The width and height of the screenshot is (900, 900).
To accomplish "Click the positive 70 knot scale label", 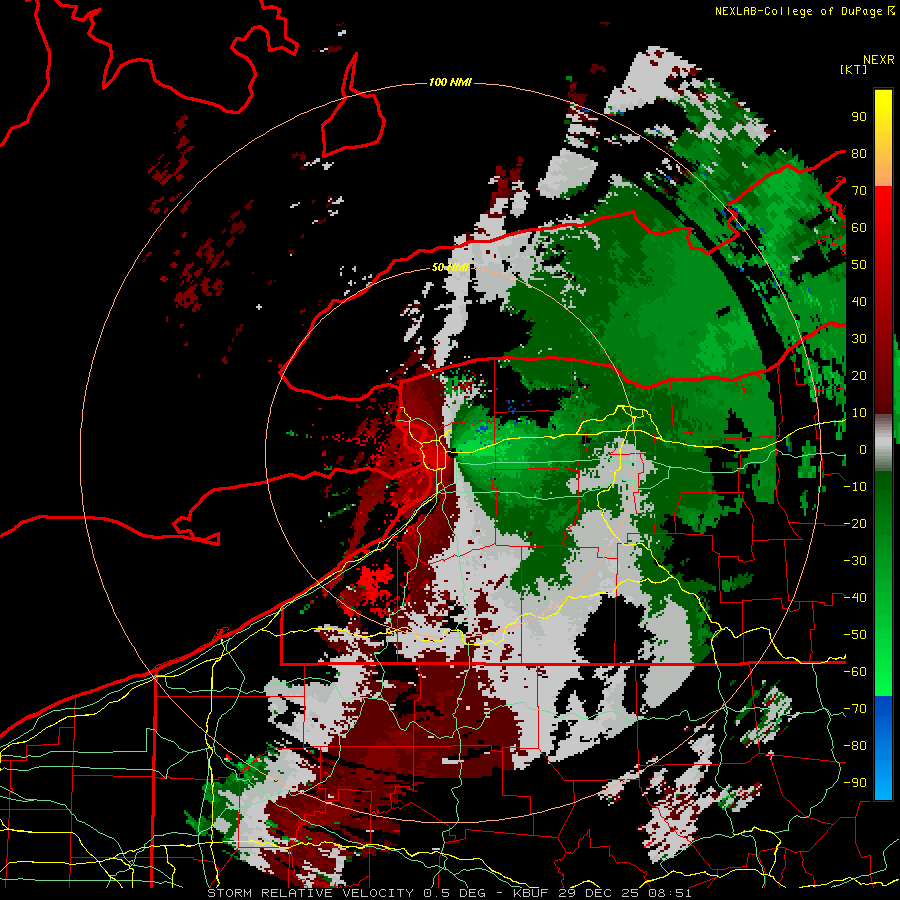I will [x=859, y=191].
